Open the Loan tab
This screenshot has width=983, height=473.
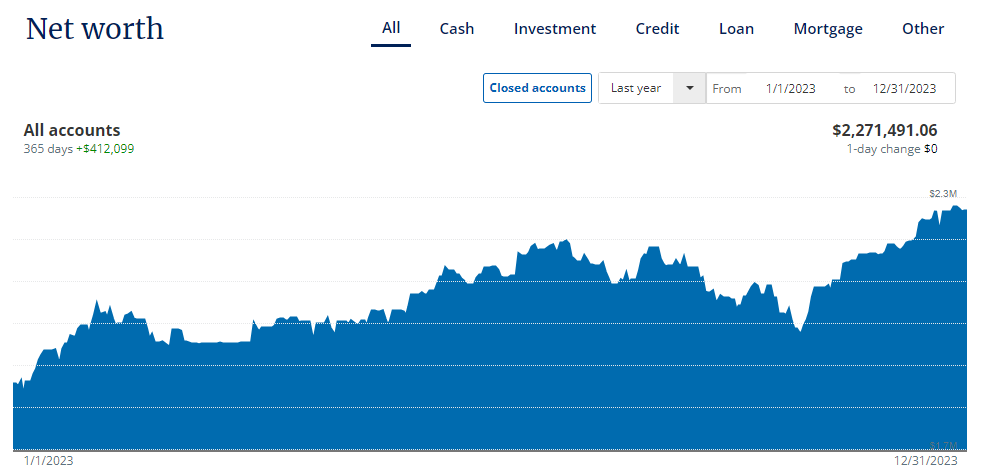(x=736, y=29)
